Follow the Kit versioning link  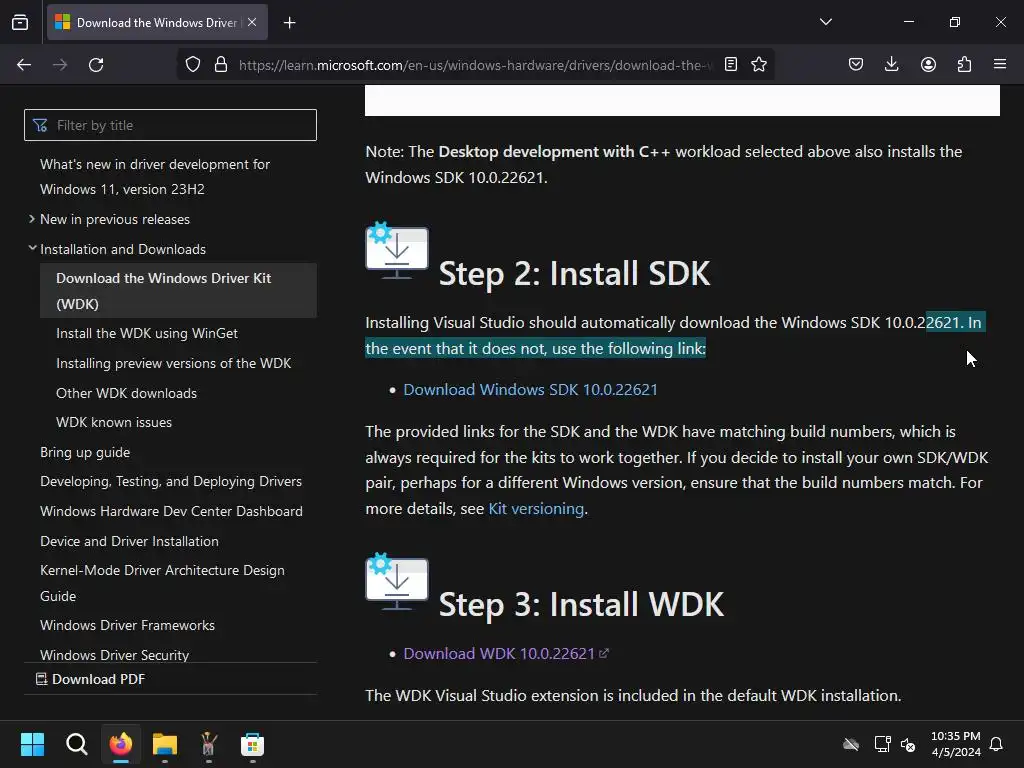pyautogui.click(x=536, y=508)
